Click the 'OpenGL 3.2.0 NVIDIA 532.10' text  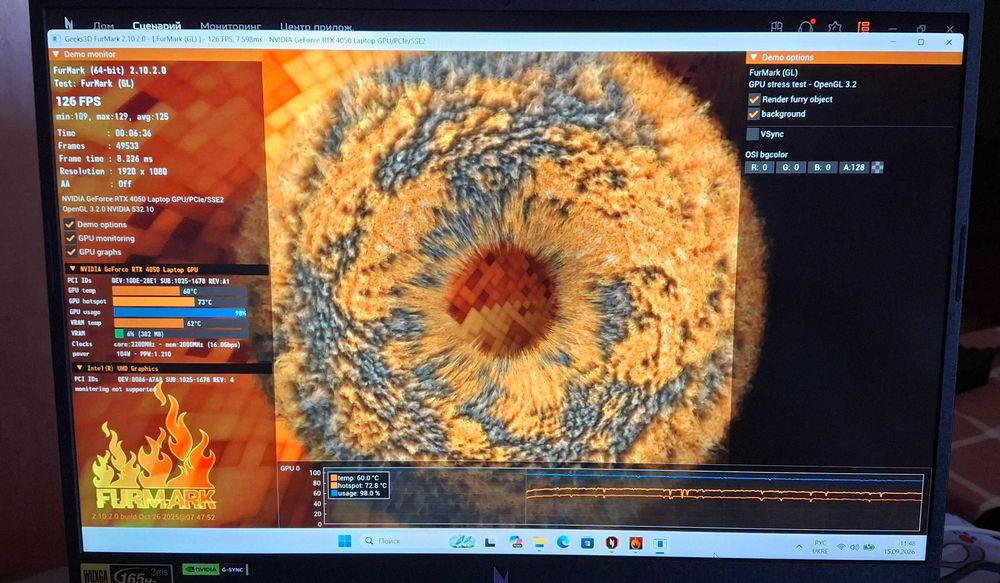pyautogui.click(x=108, y=209)
